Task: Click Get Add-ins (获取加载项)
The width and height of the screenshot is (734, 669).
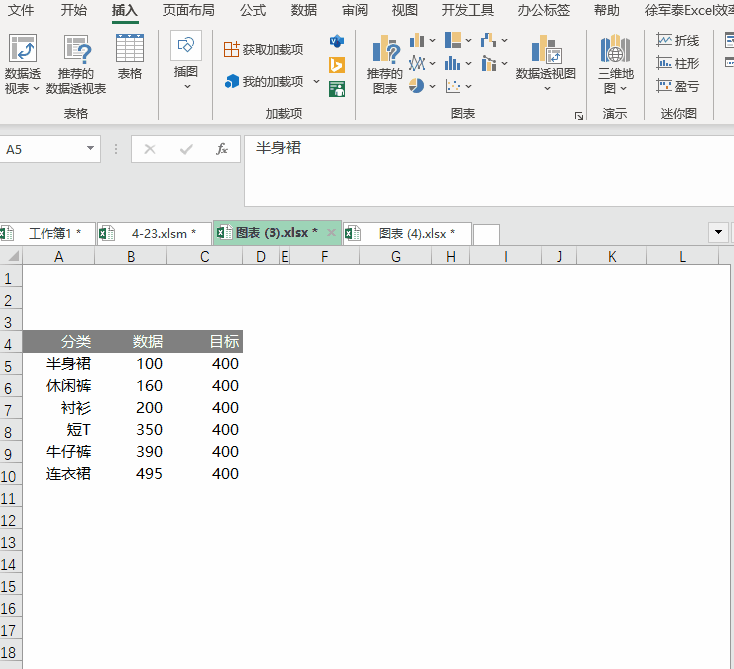Action: (x=264, y=49)
